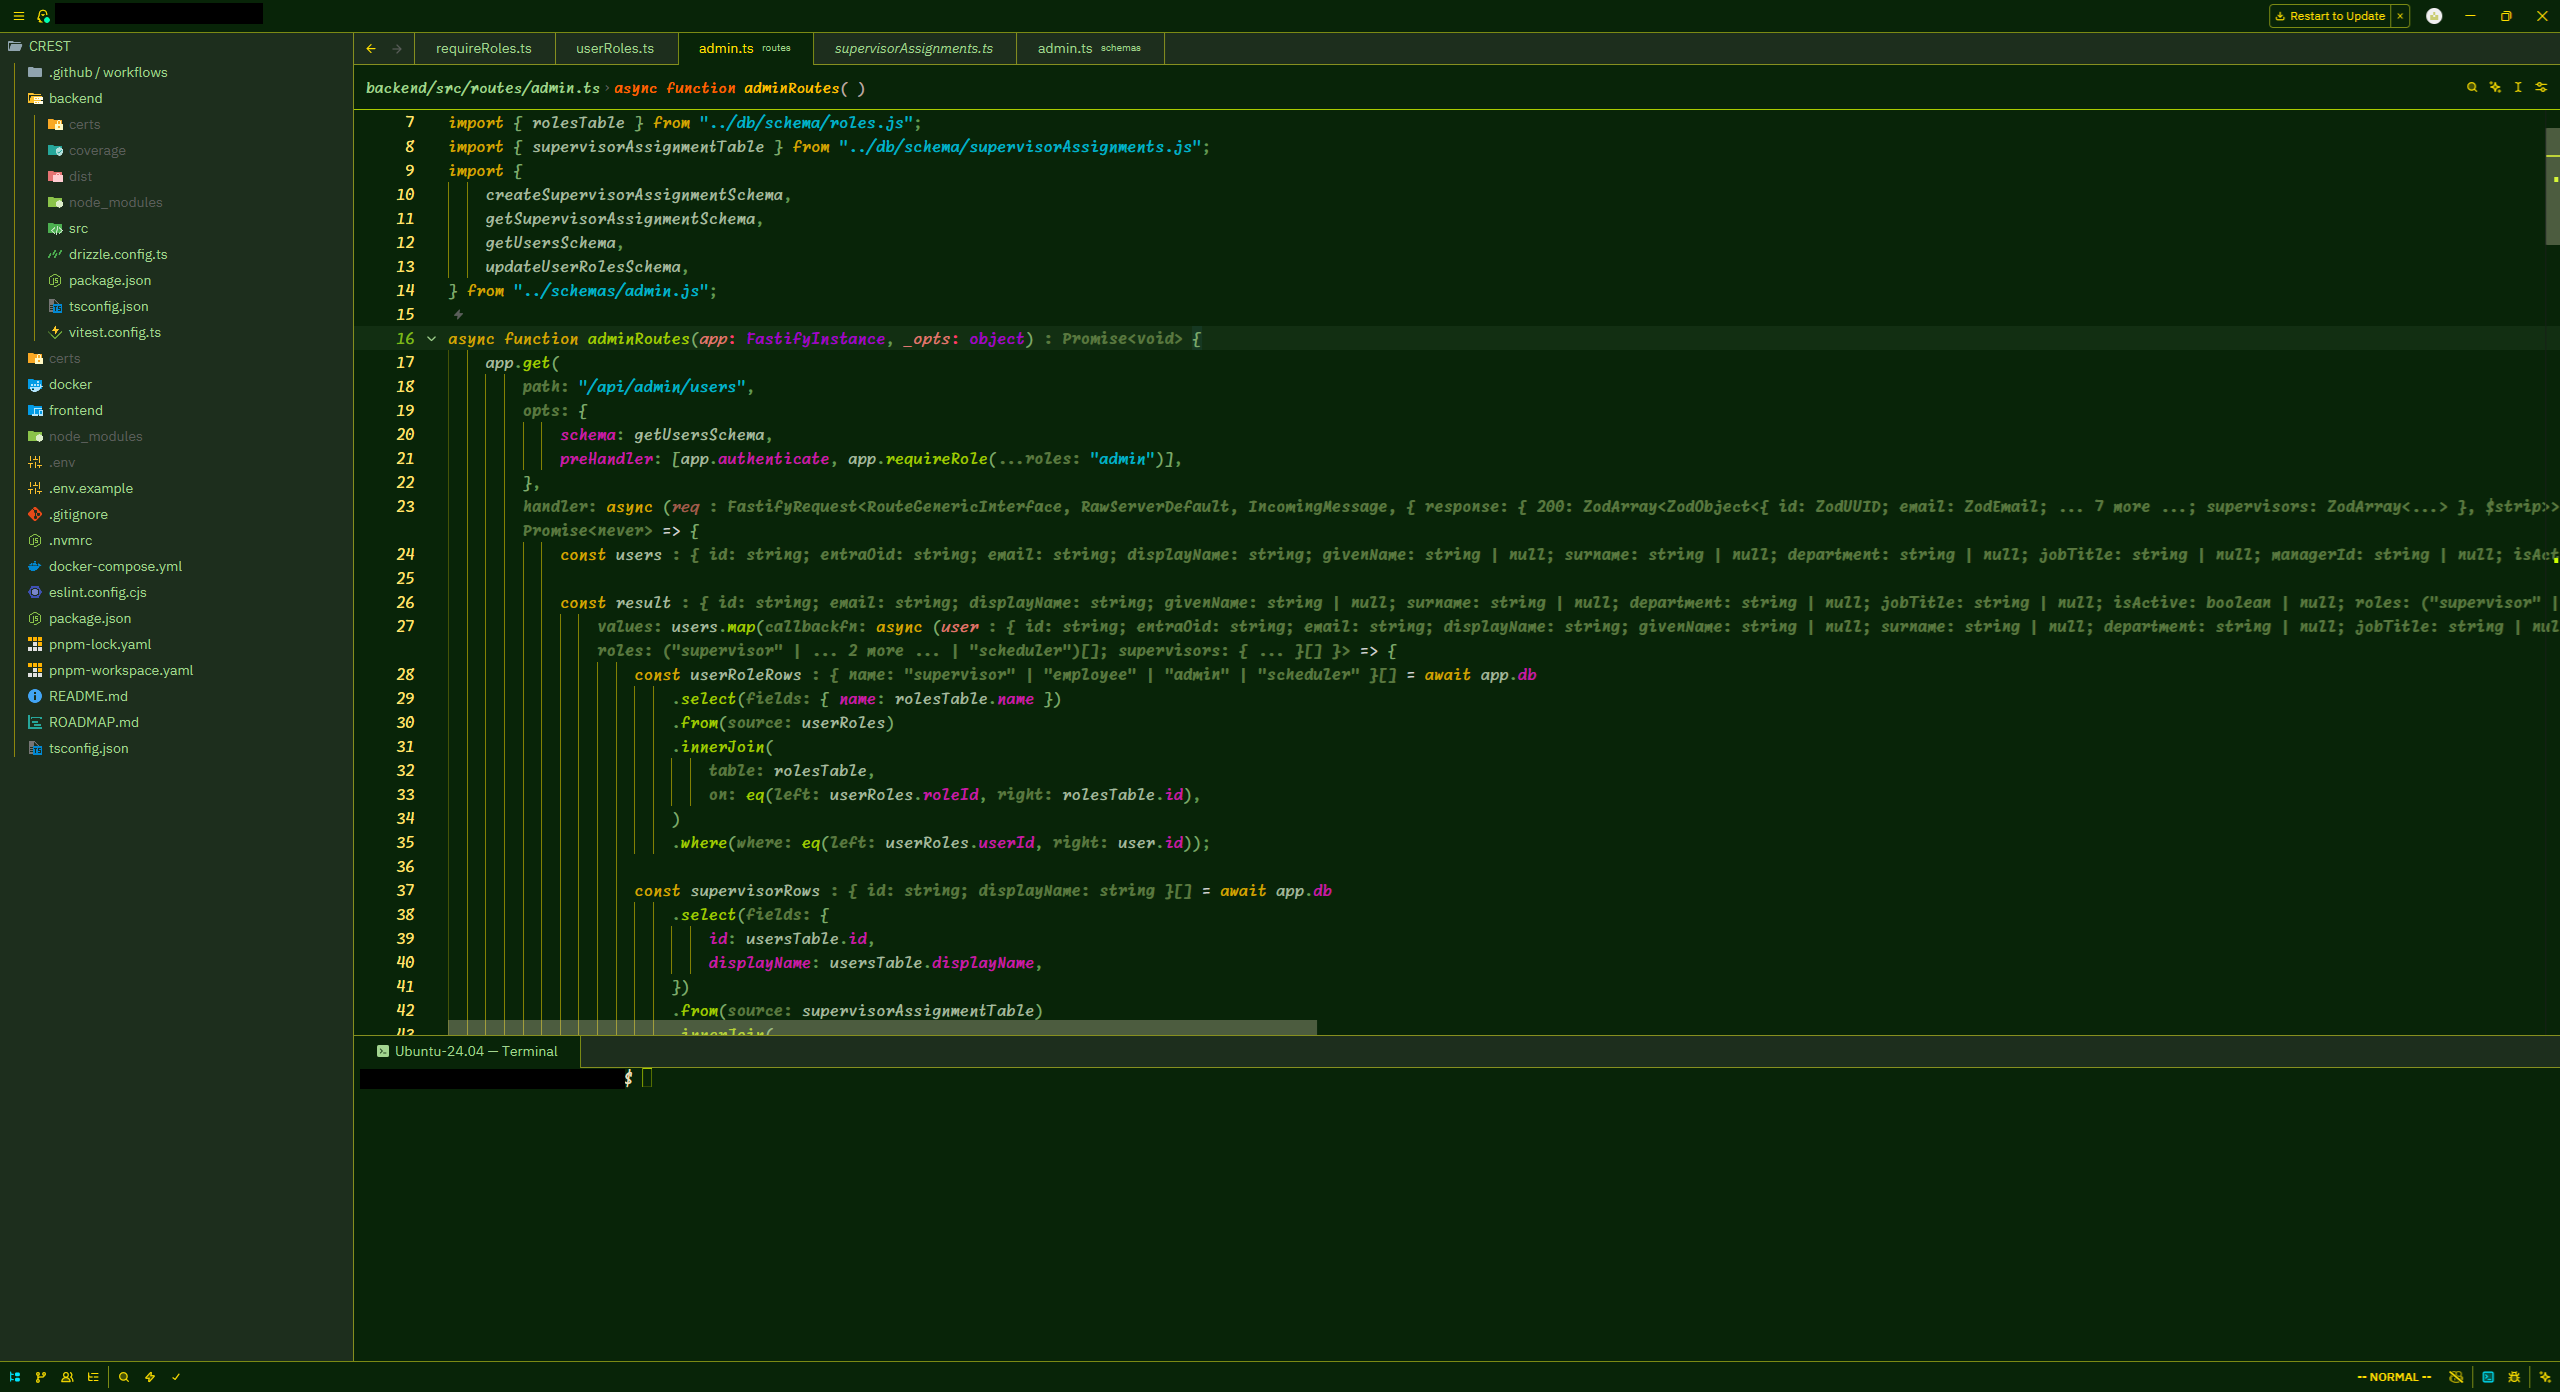
Task: Open the debugger bug icon
Action: coord(2514,1377)
